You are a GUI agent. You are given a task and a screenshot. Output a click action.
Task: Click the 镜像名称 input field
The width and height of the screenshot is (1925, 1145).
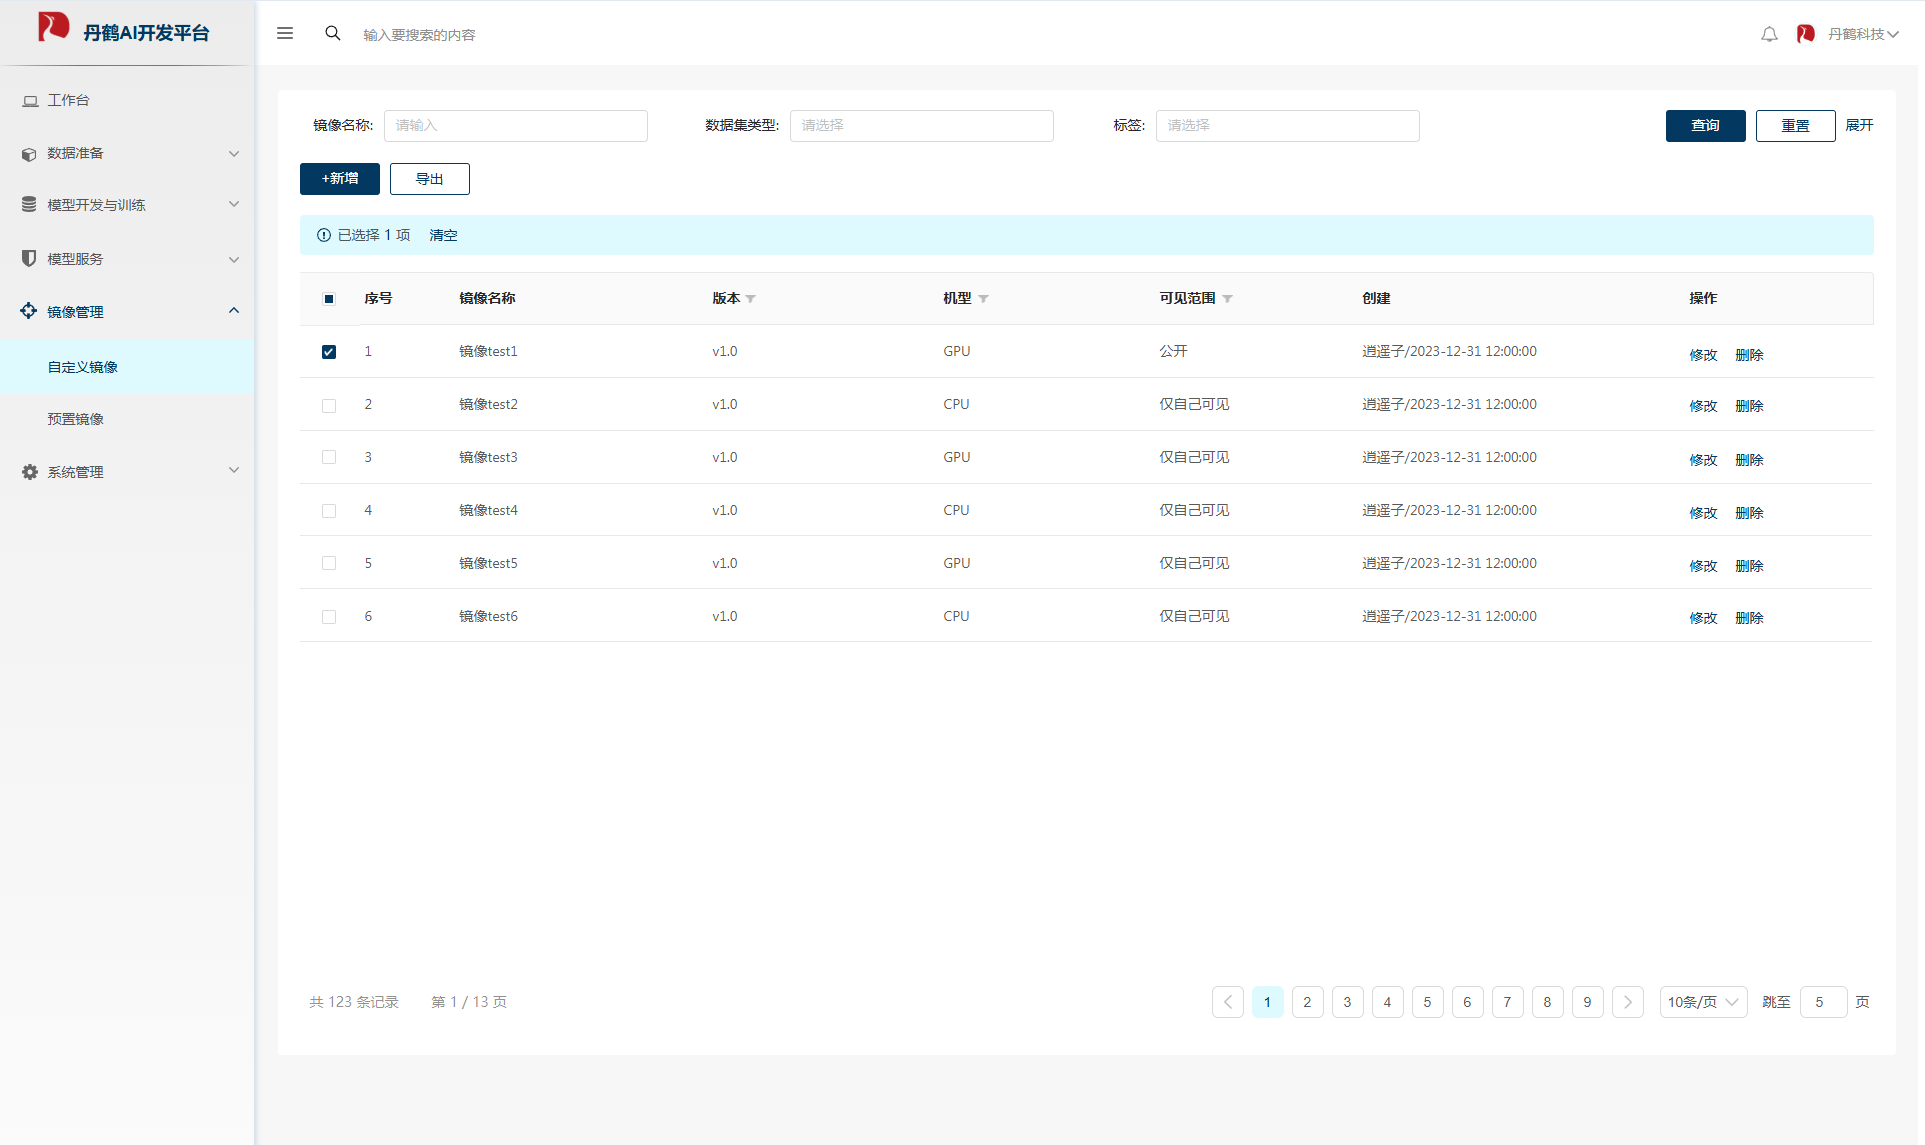pyautogui.click(x=515, y=126)
